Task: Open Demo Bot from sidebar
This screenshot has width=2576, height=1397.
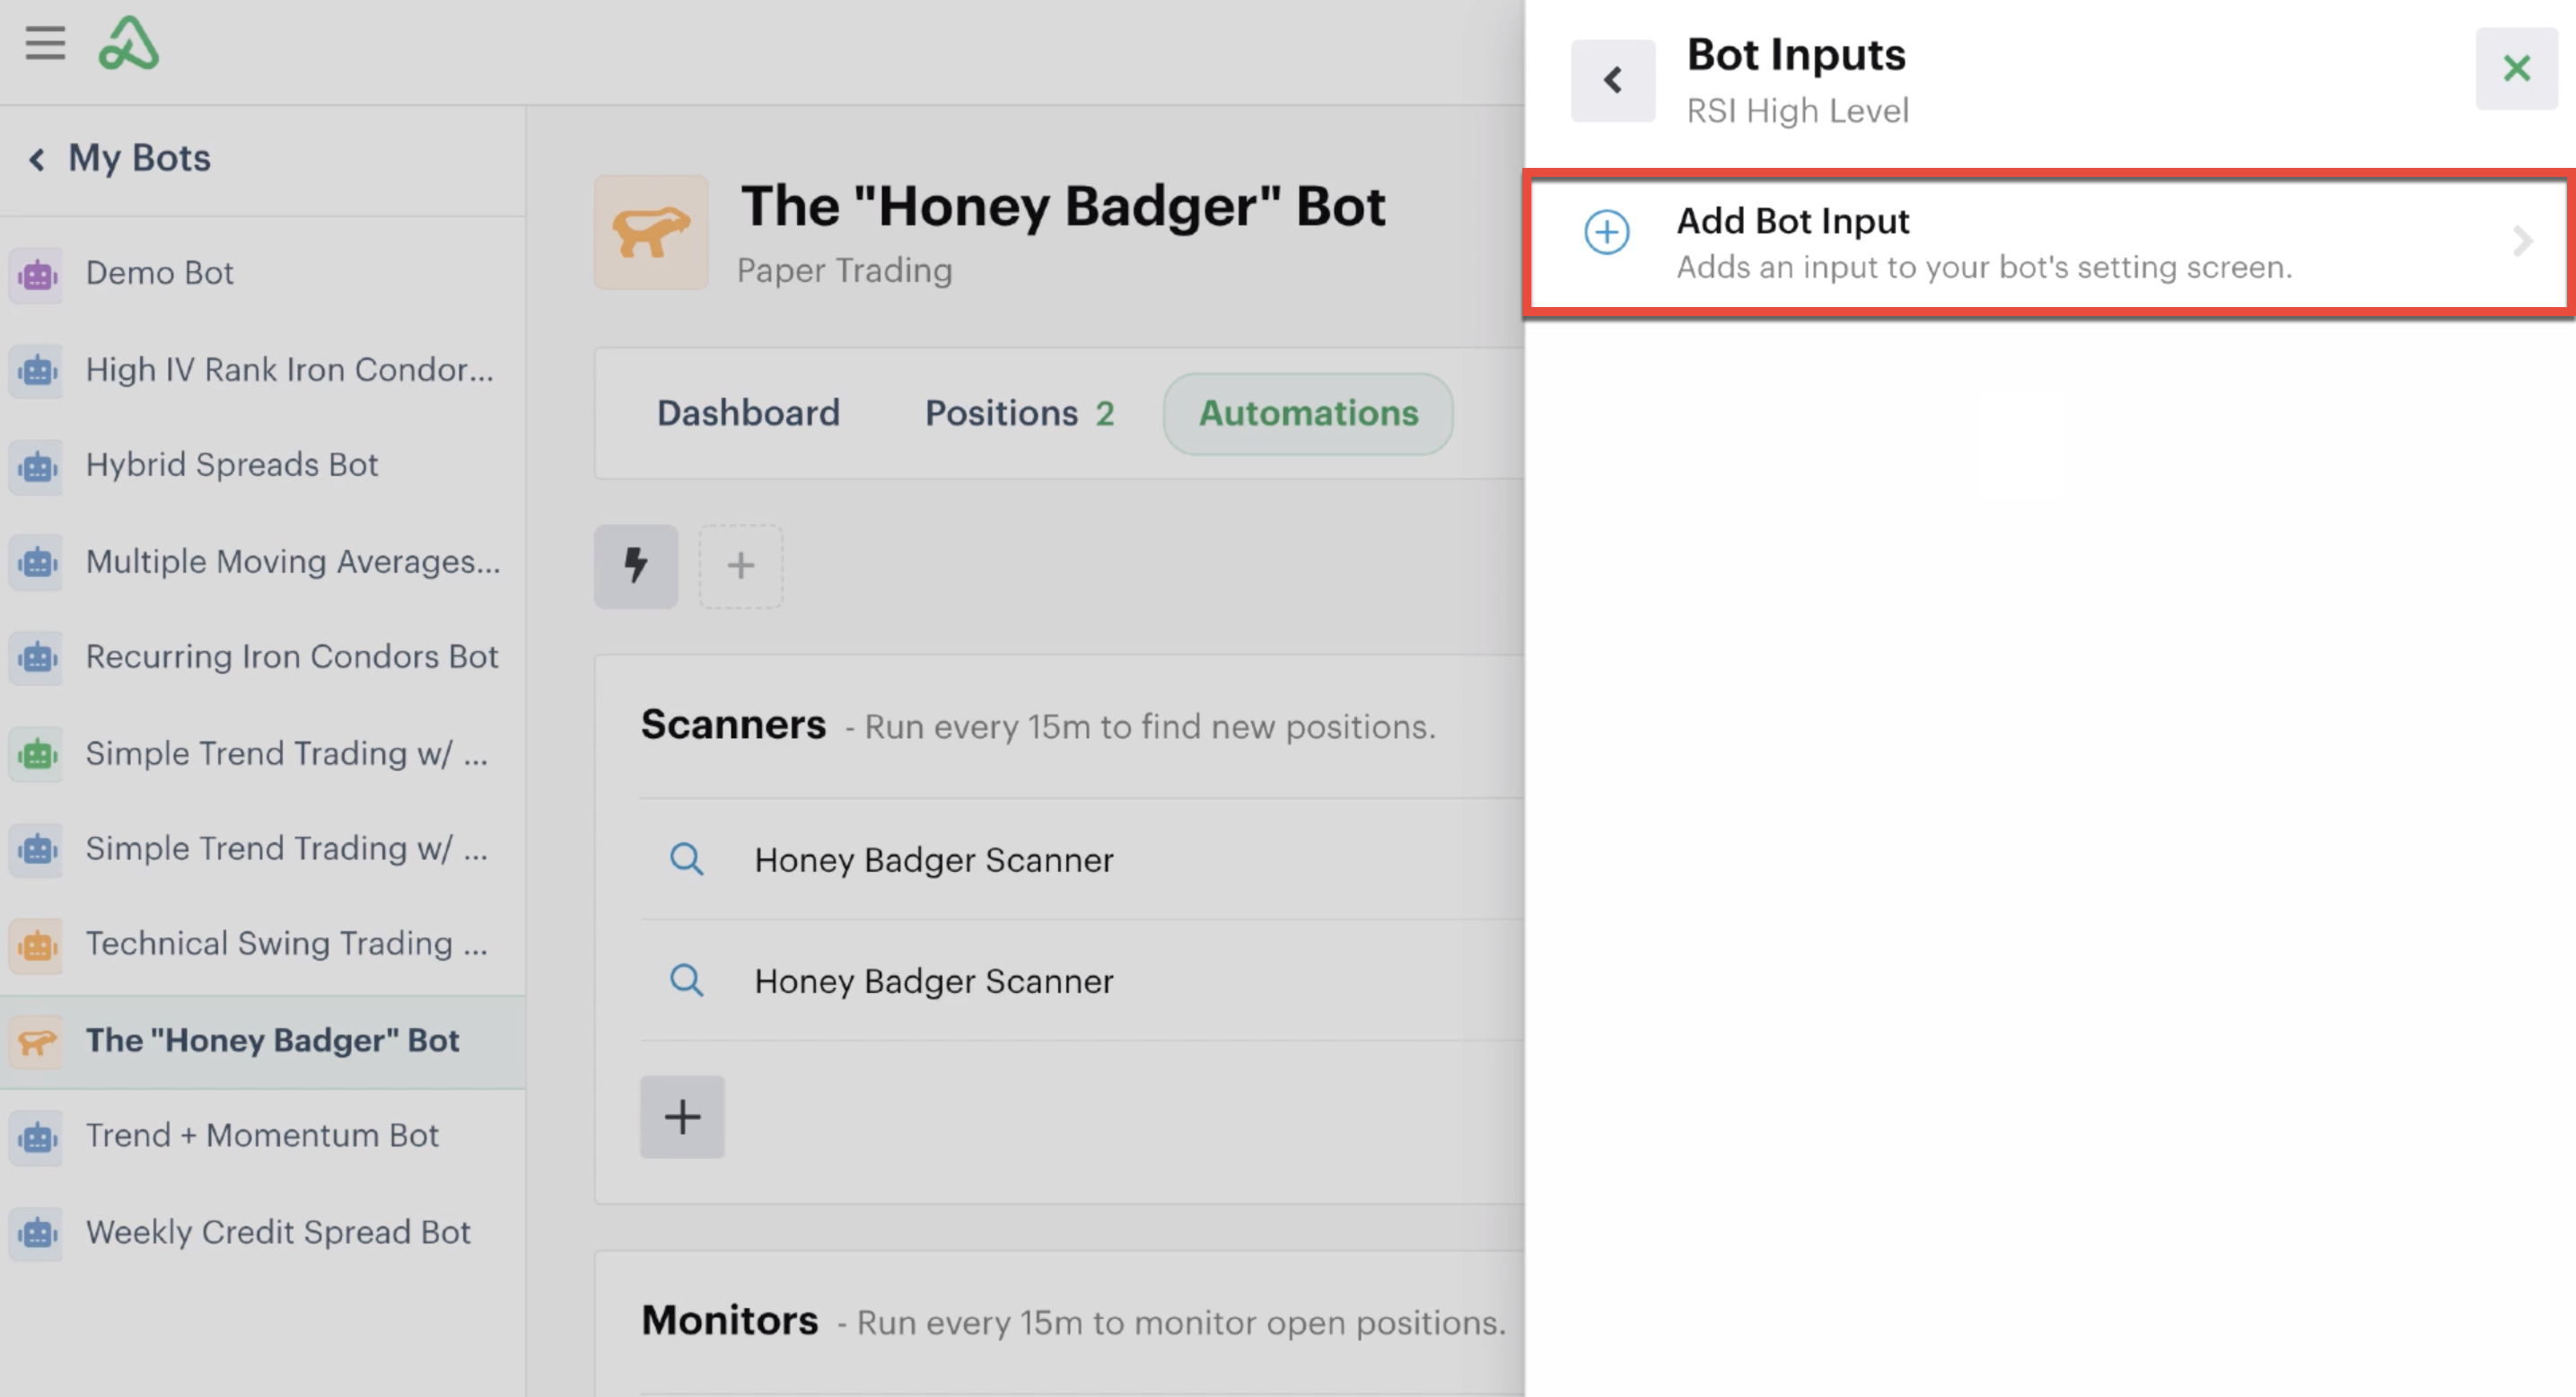Action: pos(262,273)
